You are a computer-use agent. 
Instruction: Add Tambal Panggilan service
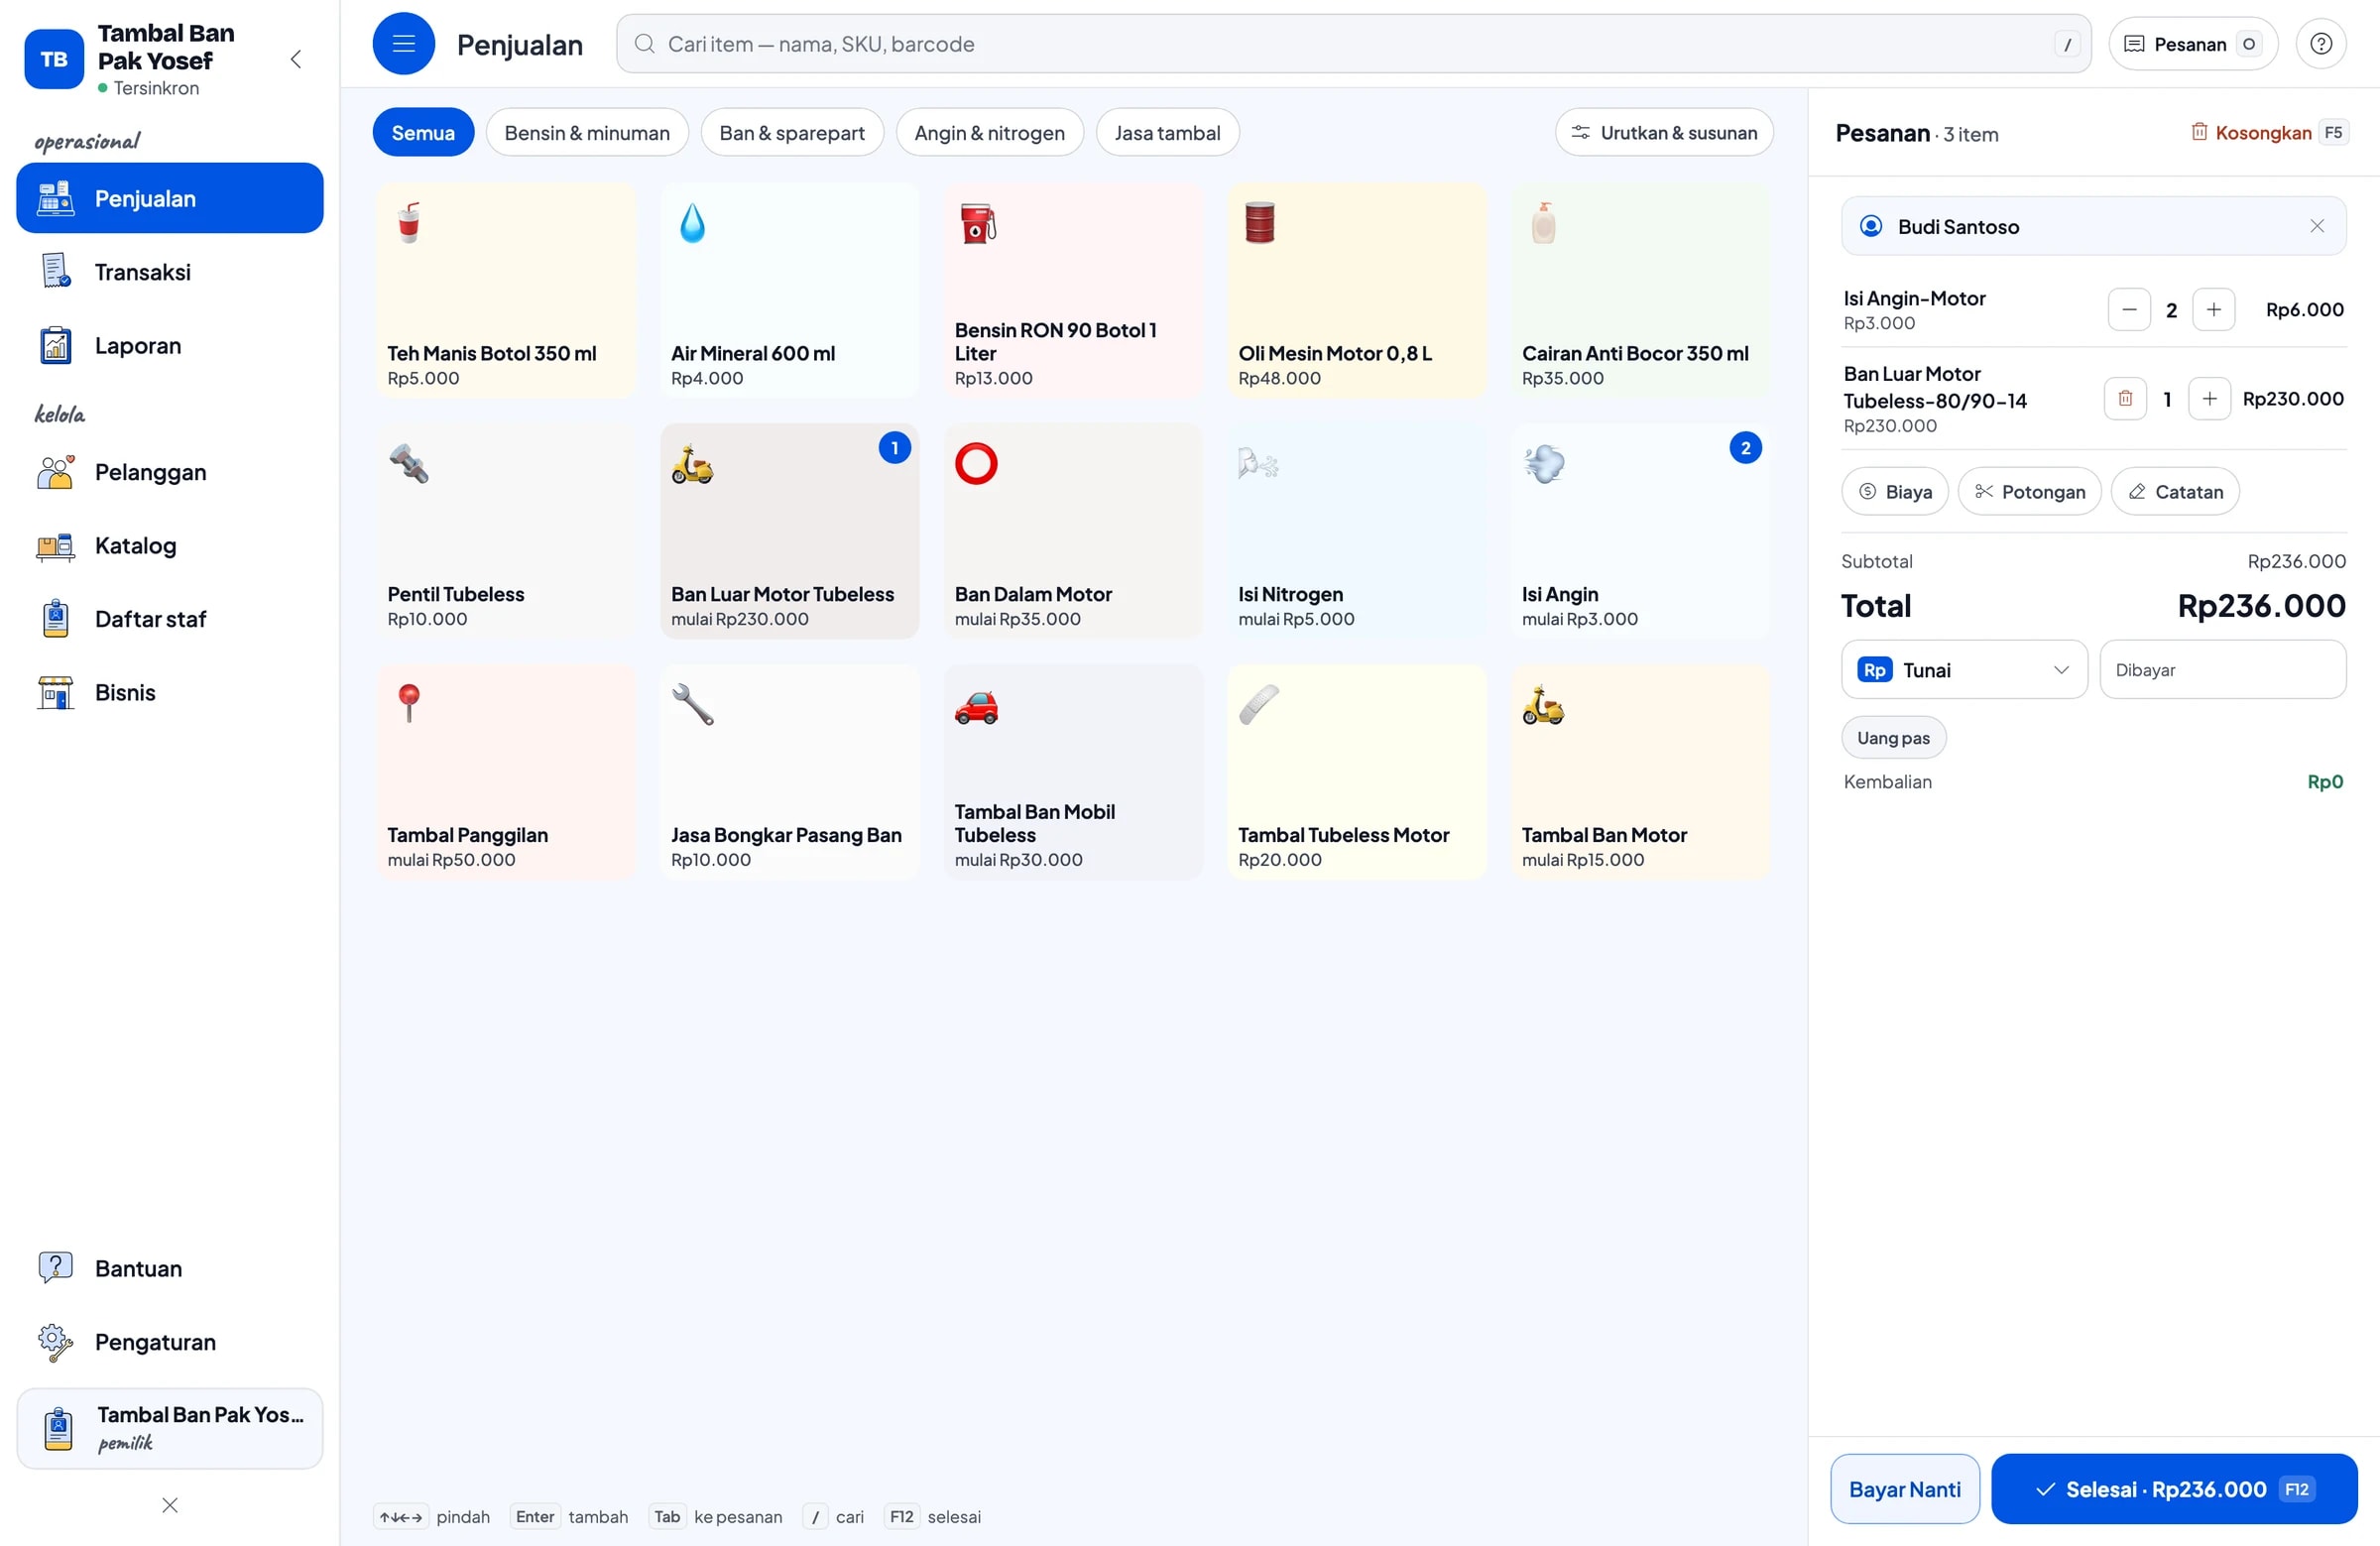tap(505, 772)
